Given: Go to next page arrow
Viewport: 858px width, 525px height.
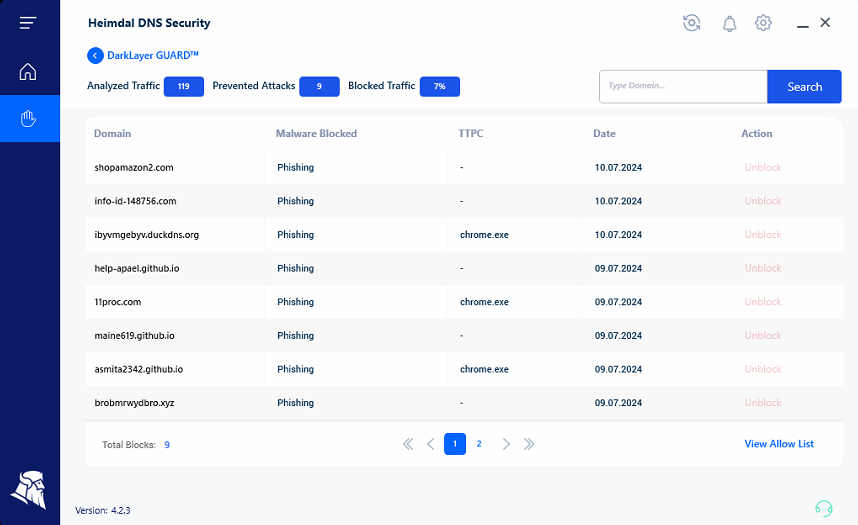Looking at the screenshot, I should [x=506, y=444].
